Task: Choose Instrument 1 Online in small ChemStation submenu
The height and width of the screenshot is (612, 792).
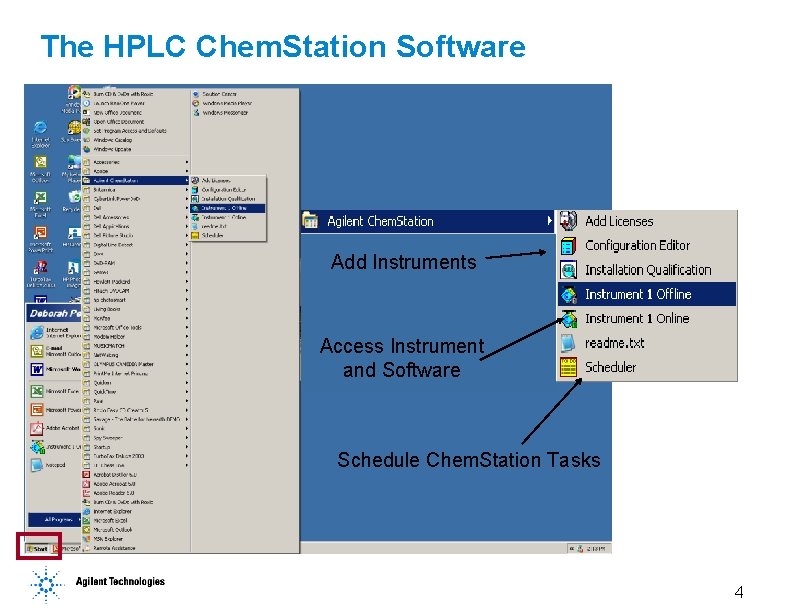Action: pos(228,217)
